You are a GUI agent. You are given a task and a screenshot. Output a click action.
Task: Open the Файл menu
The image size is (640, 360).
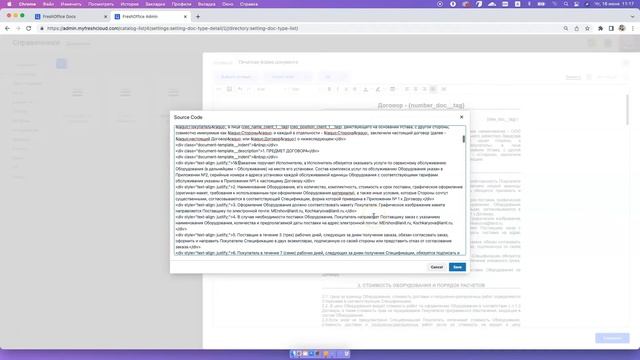pyautogui.click(x=48, y=4)
